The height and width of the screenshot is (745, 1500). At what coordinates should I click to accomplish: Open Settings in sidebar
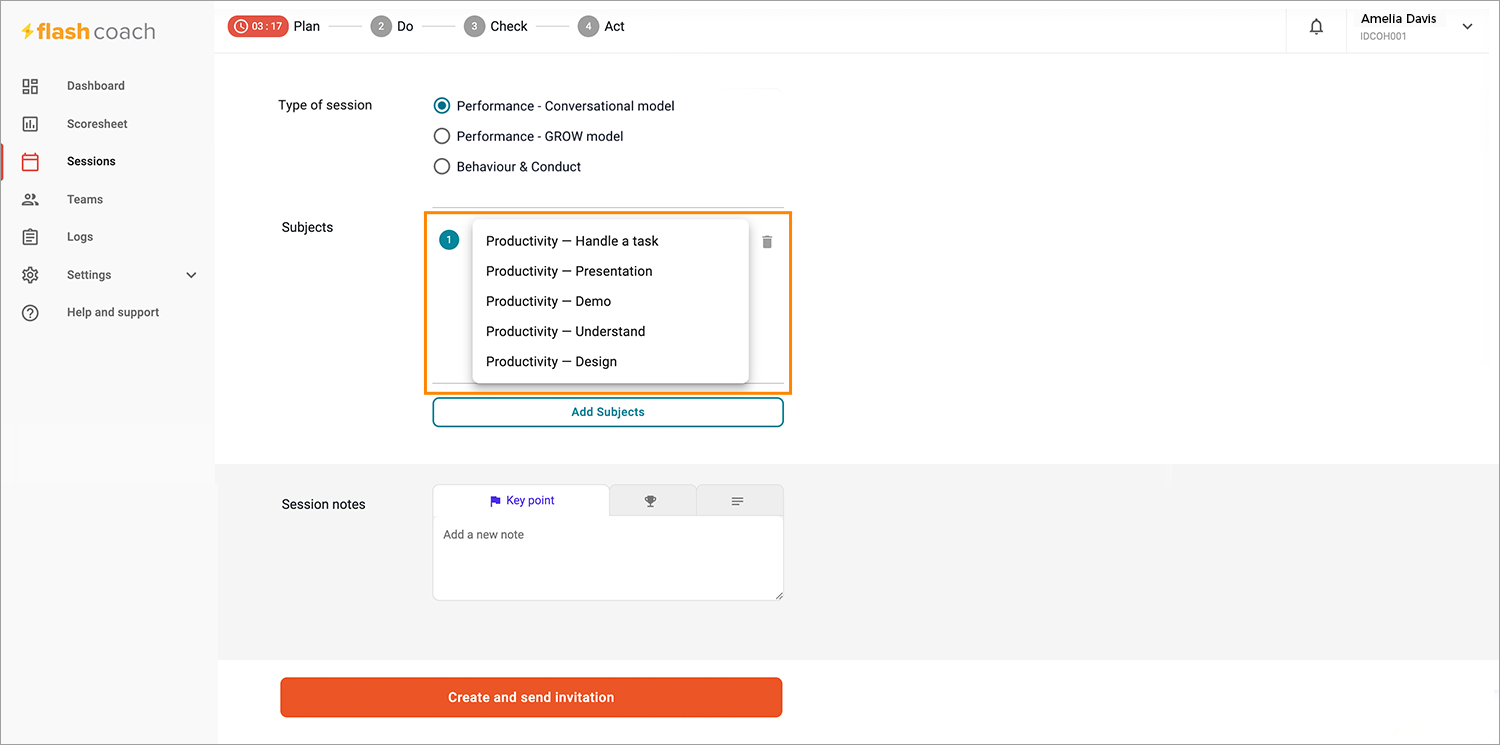click(x=89, y=275)
